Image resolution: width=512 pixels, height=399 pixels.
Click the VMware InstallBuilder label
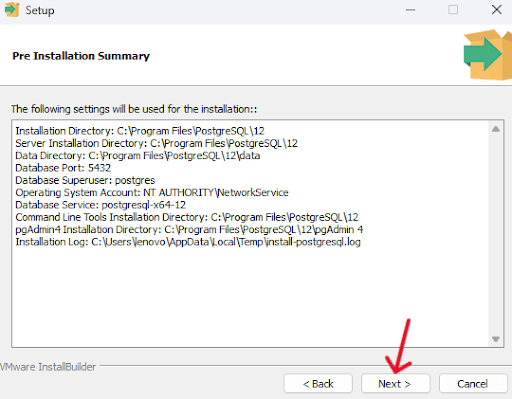coord(48,367)
